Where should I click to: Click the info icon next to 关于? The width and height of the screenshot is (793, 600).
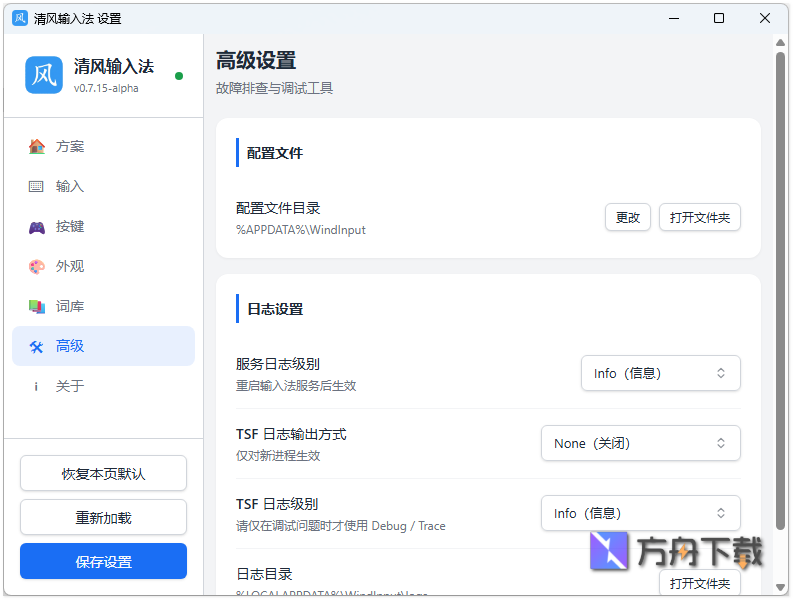click(36, 387)
